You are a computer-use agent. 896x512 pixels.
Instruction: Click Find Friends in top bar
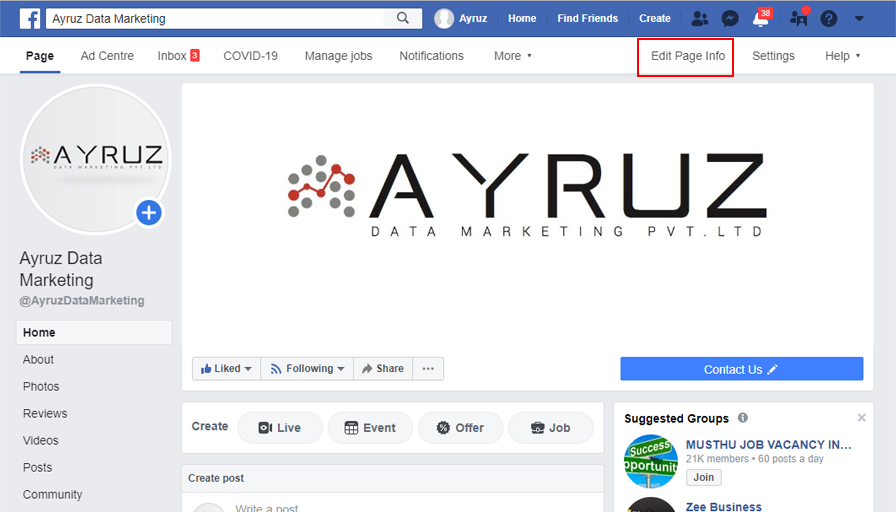(x=587, y=18)
